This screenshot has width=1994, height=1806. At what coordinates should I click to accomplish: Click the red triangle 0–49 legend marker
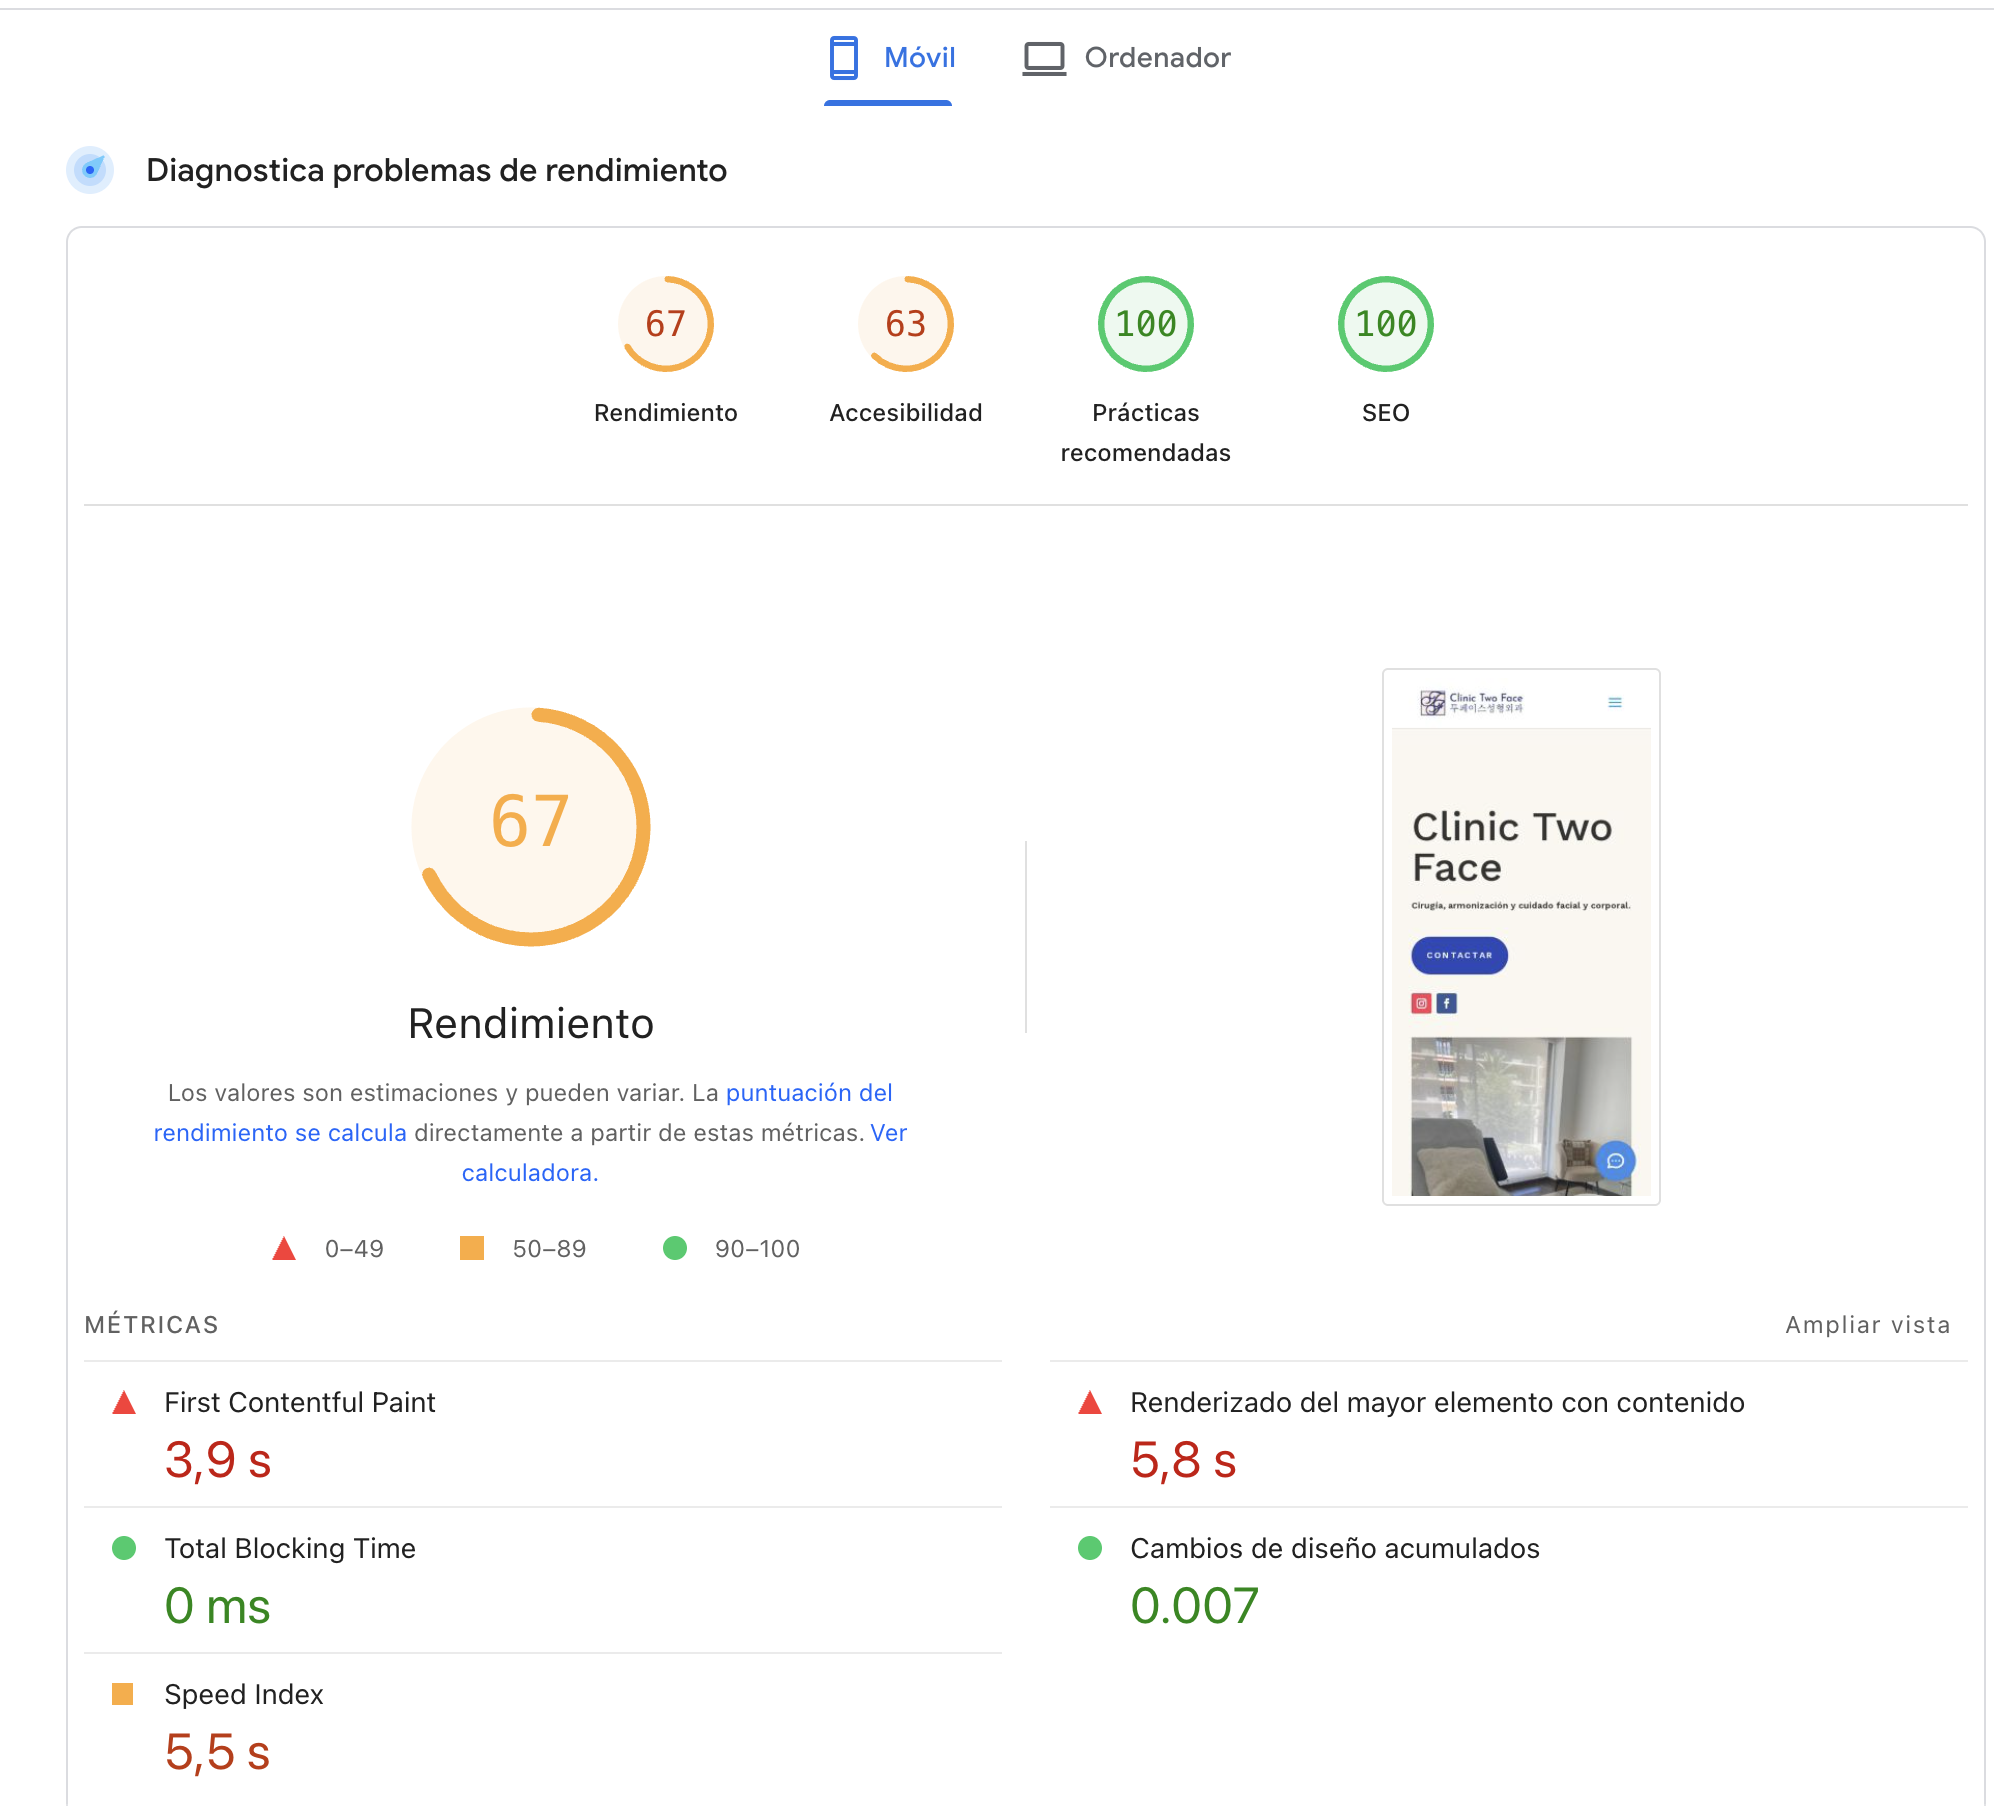[284, 1248]
